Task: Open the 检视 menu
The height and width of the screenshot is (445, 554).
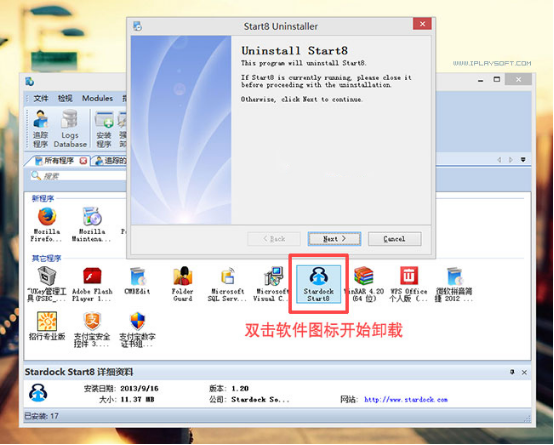Action: tap(65, 98)
